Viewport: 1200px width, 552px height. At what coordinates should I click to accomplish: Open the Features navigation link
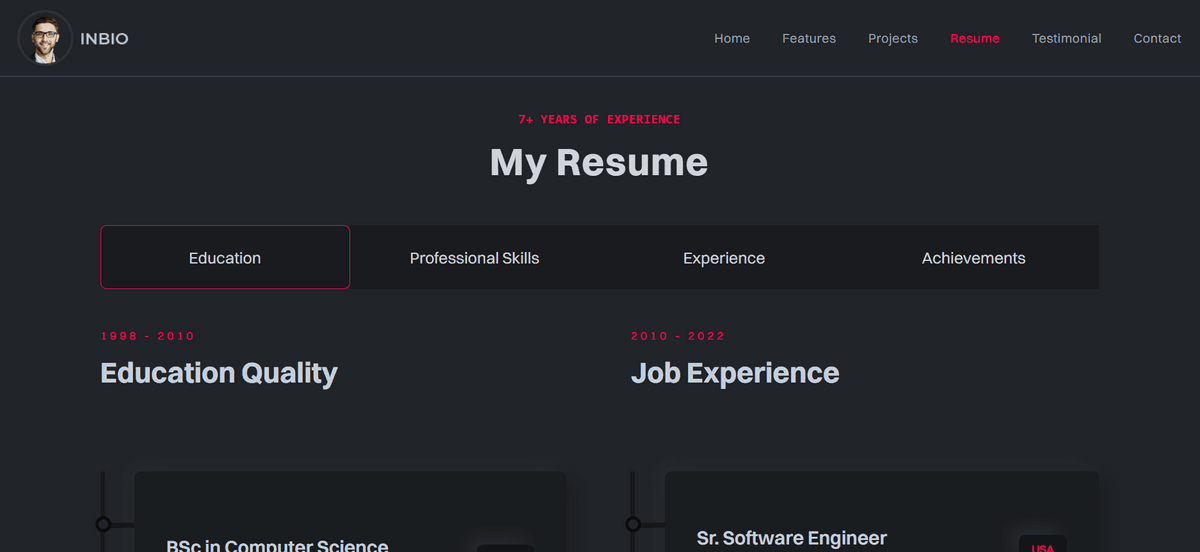[x=808, y=39]
